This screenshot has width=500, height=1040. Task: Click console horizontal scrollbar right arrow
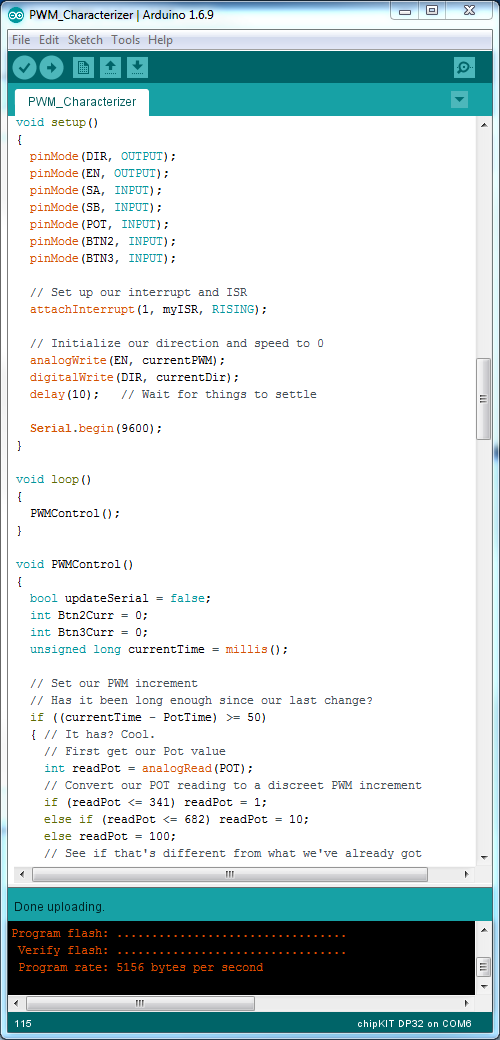tap(467, 1004)
